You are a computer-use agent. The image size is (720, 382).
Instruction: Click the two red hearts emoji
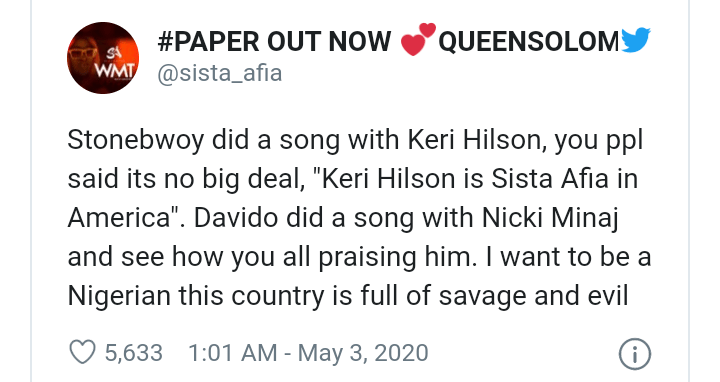tap(418, 39)
